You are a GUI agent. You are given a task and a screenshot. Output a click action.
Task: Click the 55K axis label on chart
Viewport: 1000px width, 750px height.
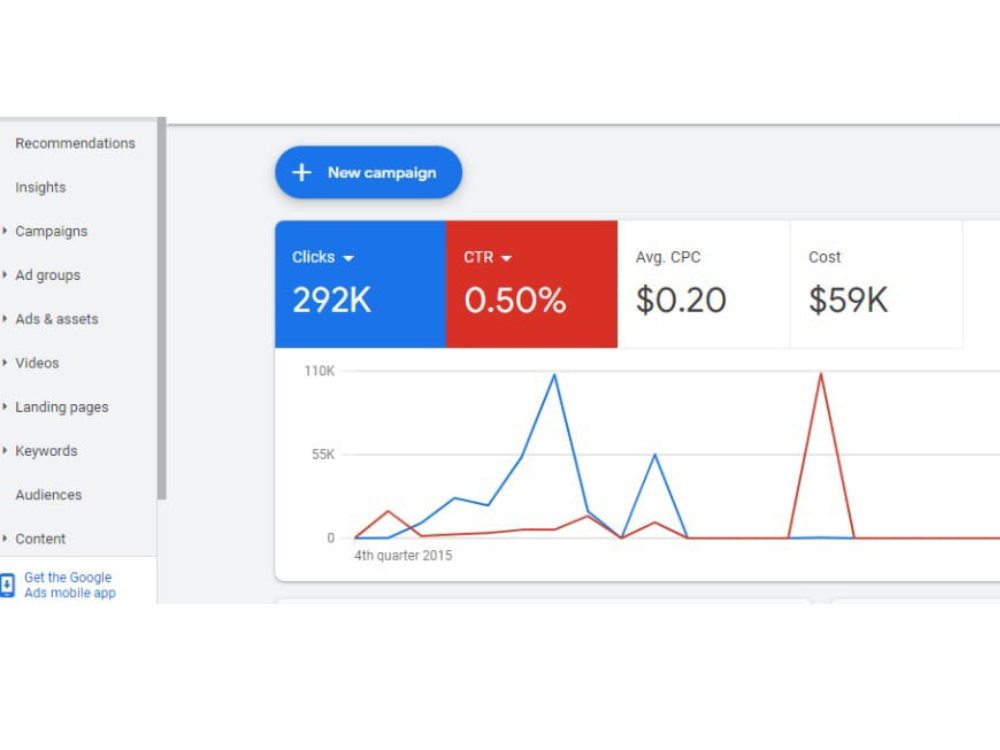[x=323, y=455]
